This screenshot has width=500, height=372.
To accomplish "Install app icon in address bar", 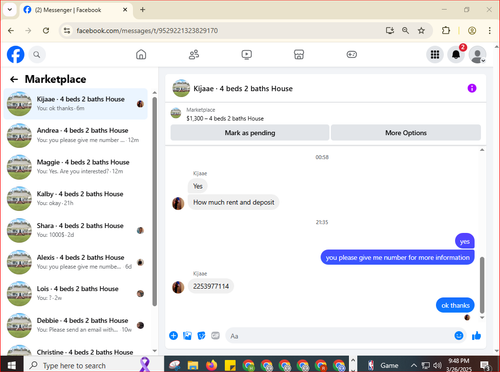I will coord(390,31).
